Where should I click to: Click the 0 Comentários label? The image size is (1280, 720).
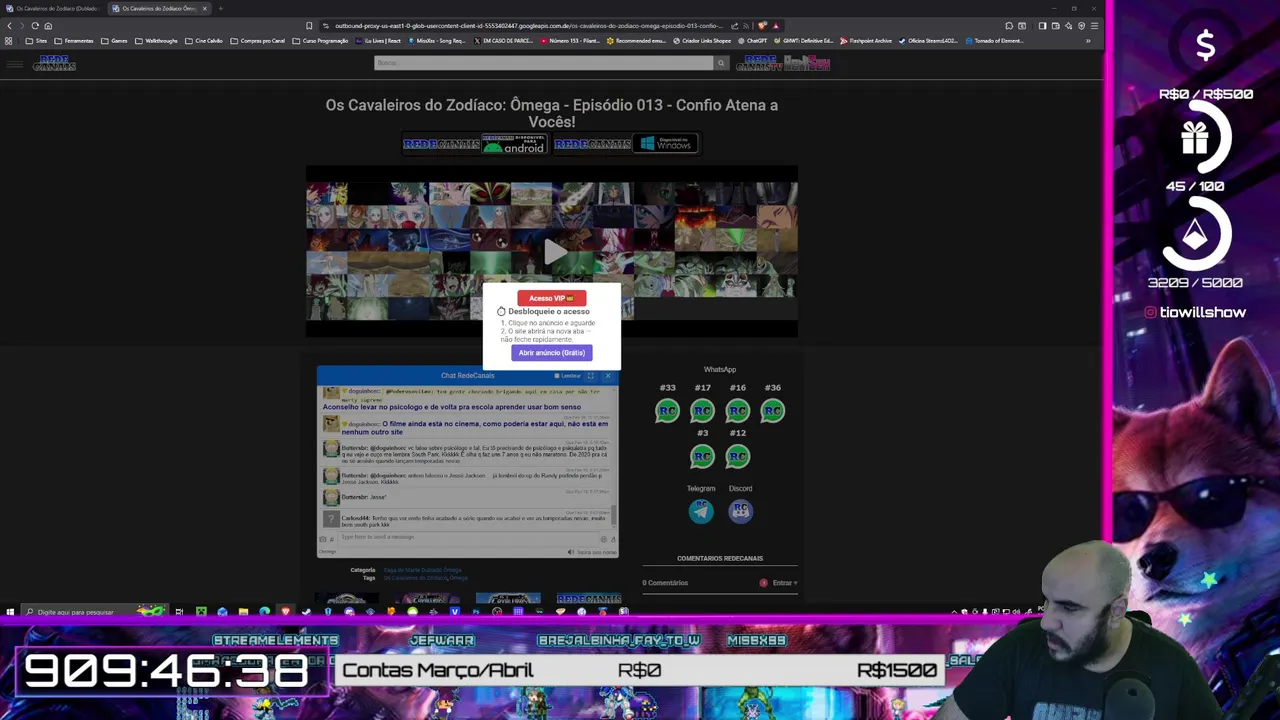point(665,583)
